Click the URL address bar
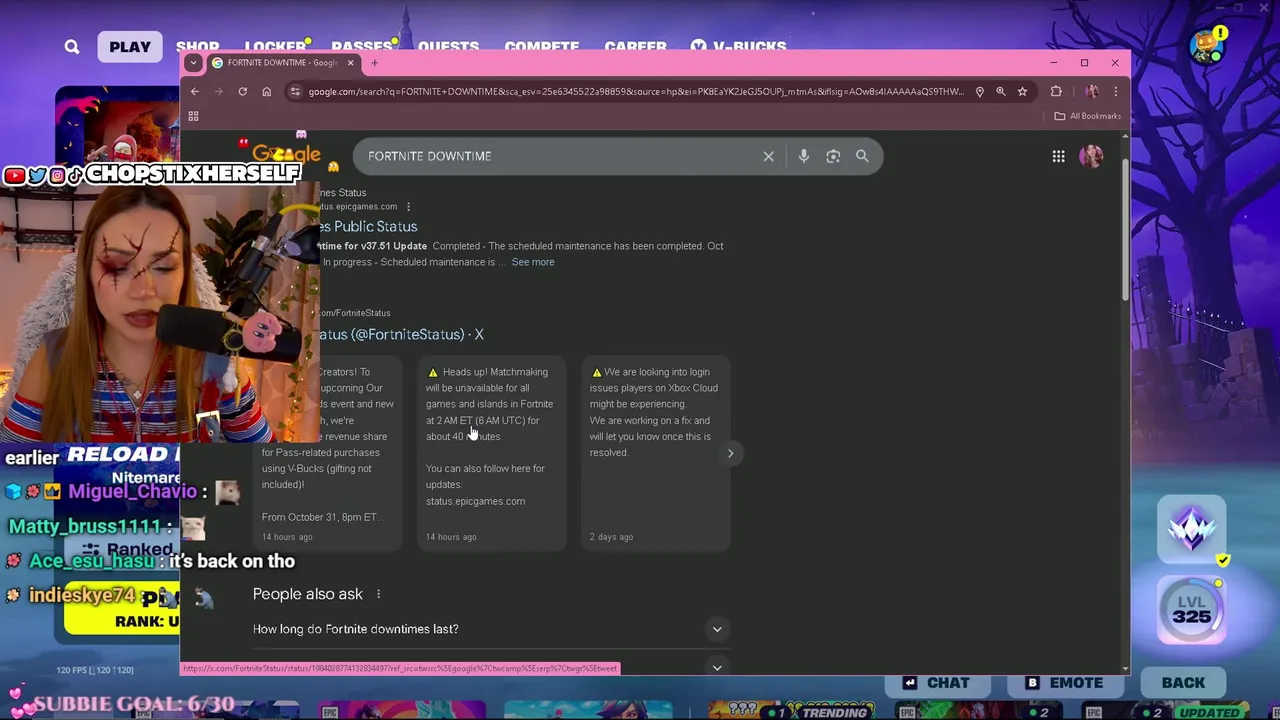This screenshot has height=720, width=1280. 636,91
